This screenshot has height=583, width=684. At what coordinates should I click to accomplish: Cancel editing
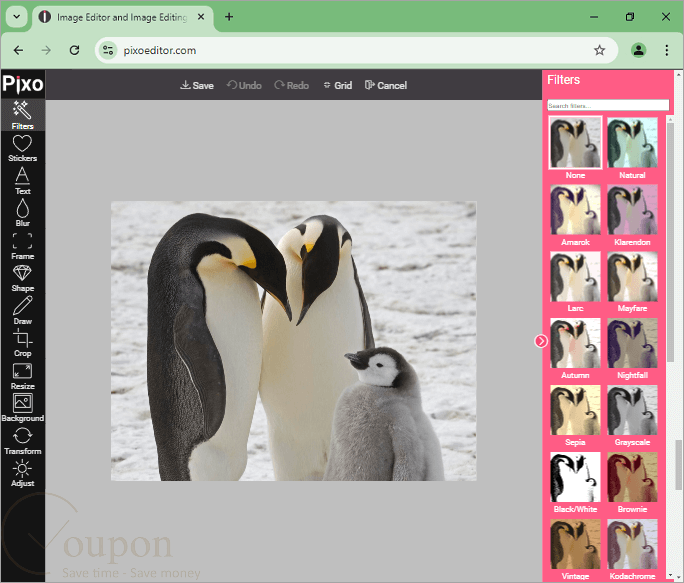click(x=386, y=85)
